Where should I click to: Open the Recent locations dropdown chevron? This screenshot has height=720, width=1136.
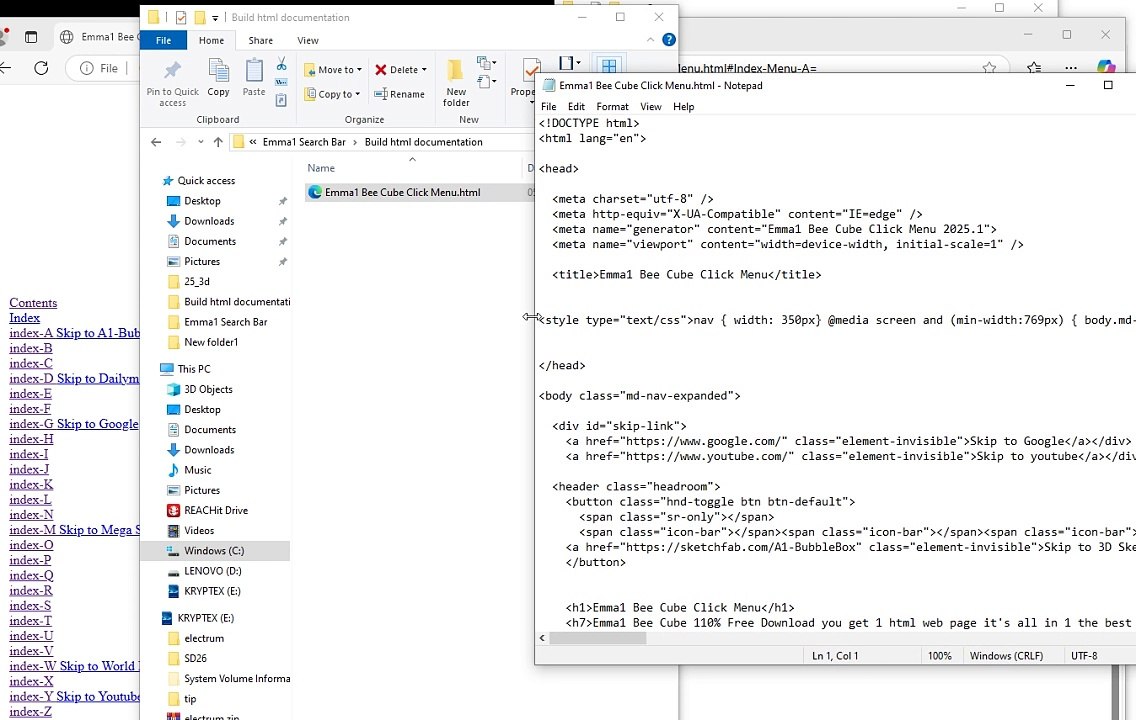pyautogui.click(x=201, y=142)
